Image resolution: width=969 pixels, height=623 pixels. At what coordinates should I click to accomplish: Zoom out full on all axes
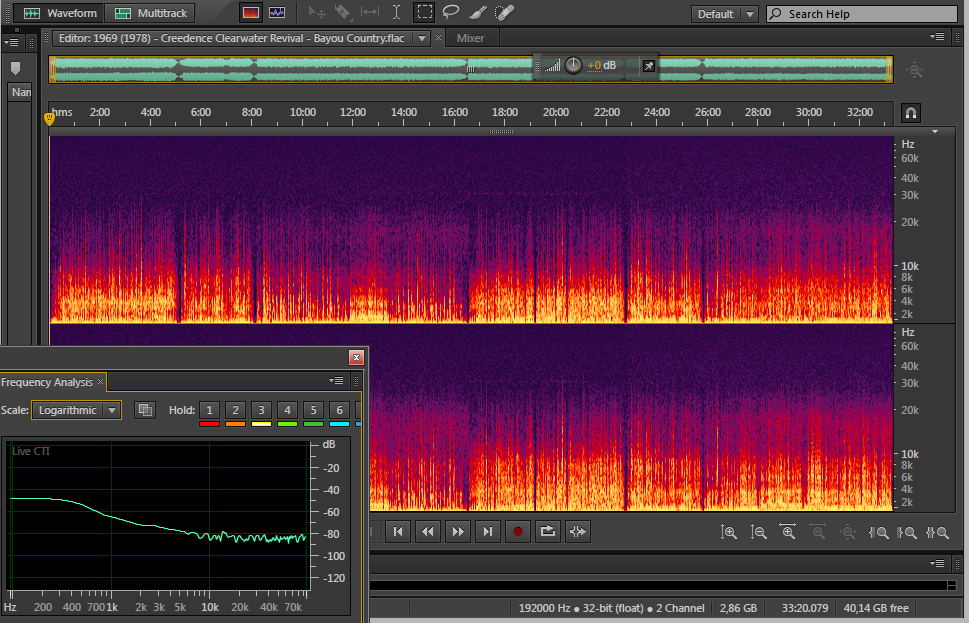847,532
